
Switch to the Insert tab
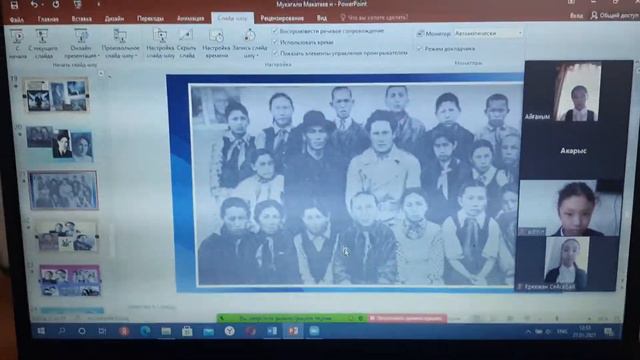coord(82,19)
